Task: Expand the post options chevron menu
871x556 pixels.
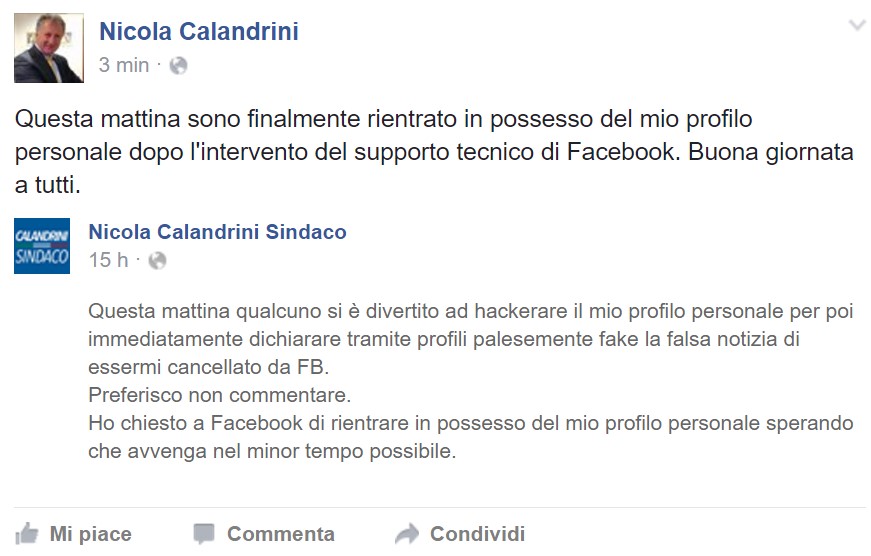Action: pos(857,26)
